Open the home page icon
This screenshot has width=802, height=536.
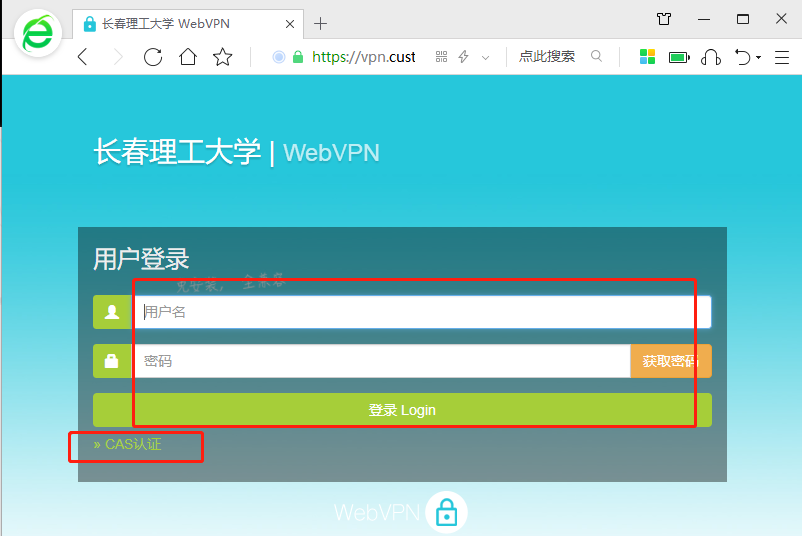tap(188, 56)
